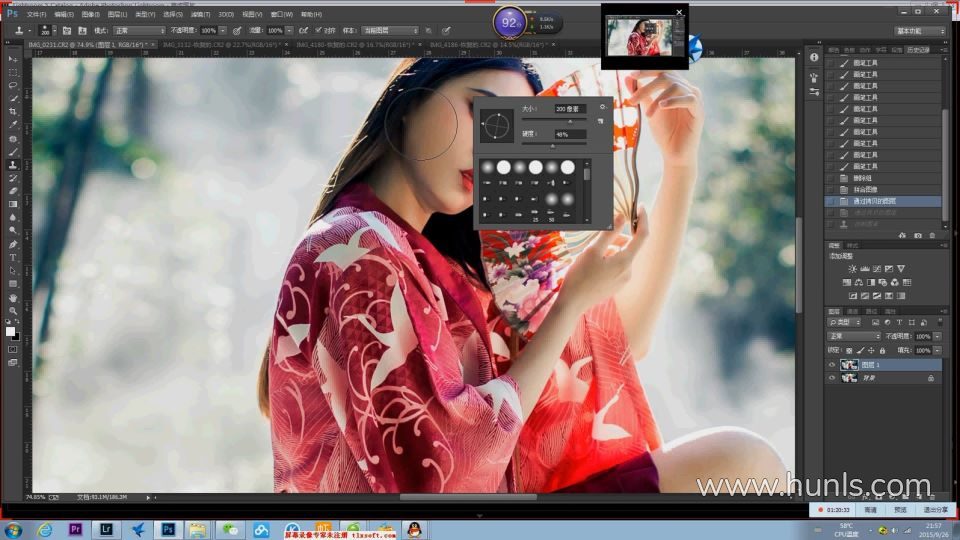The height and width of the screenshot is (540, 960).
Task: Select the Crop tool
Action: (13, 111)
